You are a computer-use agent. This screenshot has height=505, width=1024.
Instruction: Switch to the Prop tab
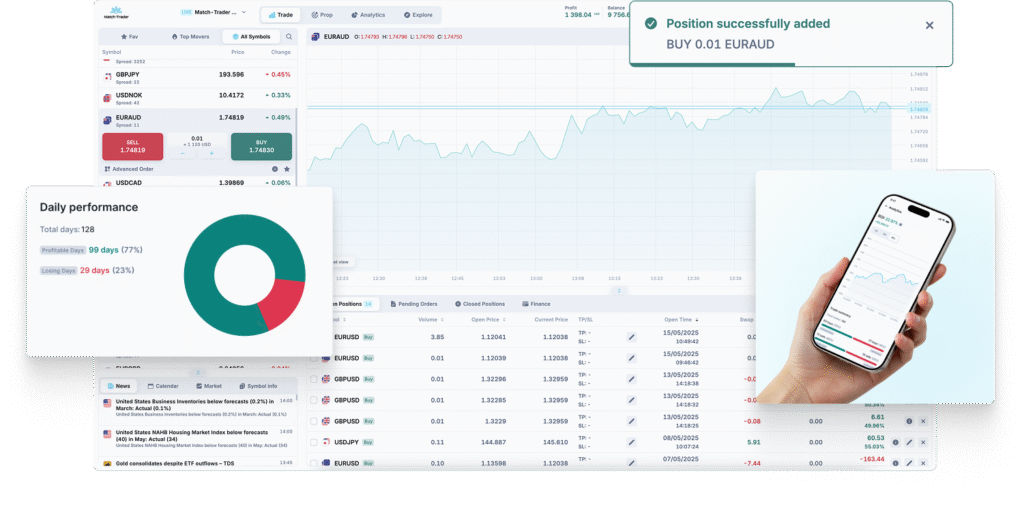click(322, 14)
